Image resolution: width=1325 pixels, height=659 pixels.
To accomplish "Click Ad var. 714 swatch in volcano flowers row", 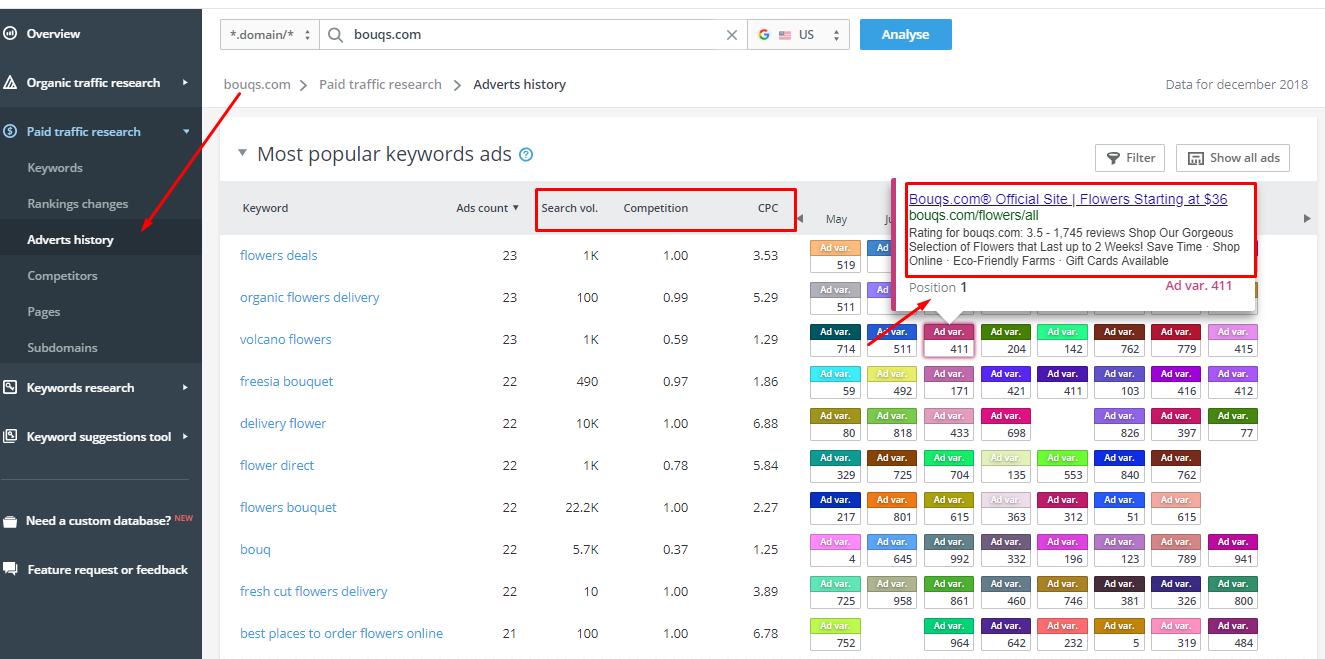I will (x=835, y=340).
